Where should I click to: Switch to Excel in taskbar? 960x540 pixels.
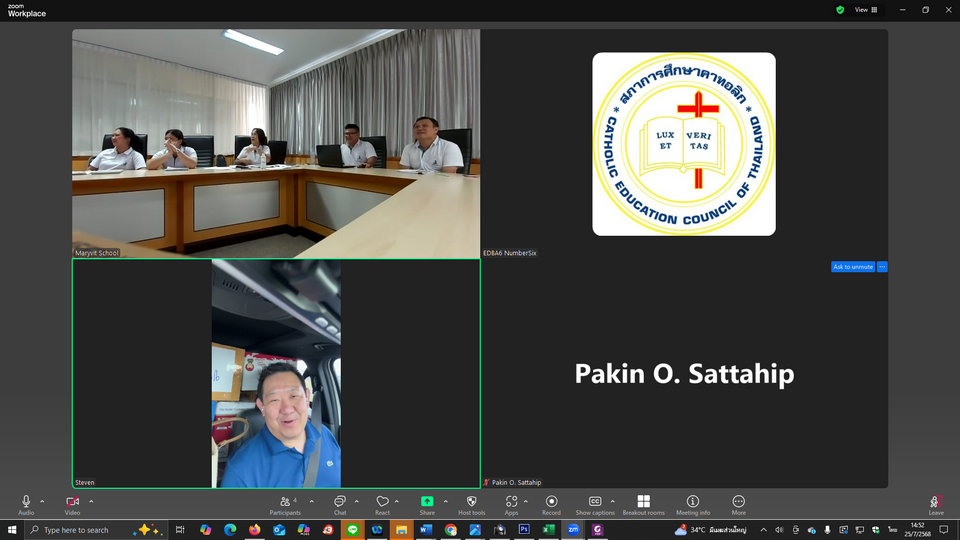[549, 530]
